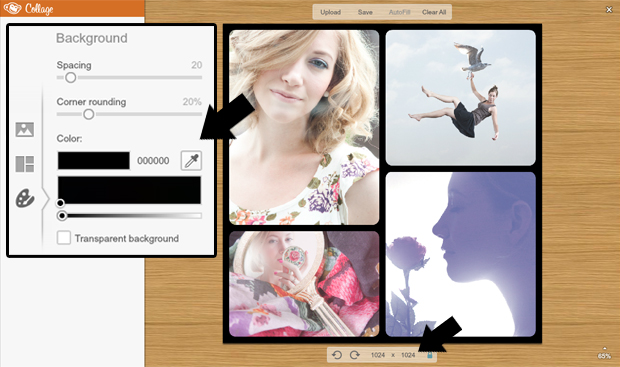This screenshot has width=620, height=367.
Task: Click the redo arrow below the collage
Action: click(355, 355)
